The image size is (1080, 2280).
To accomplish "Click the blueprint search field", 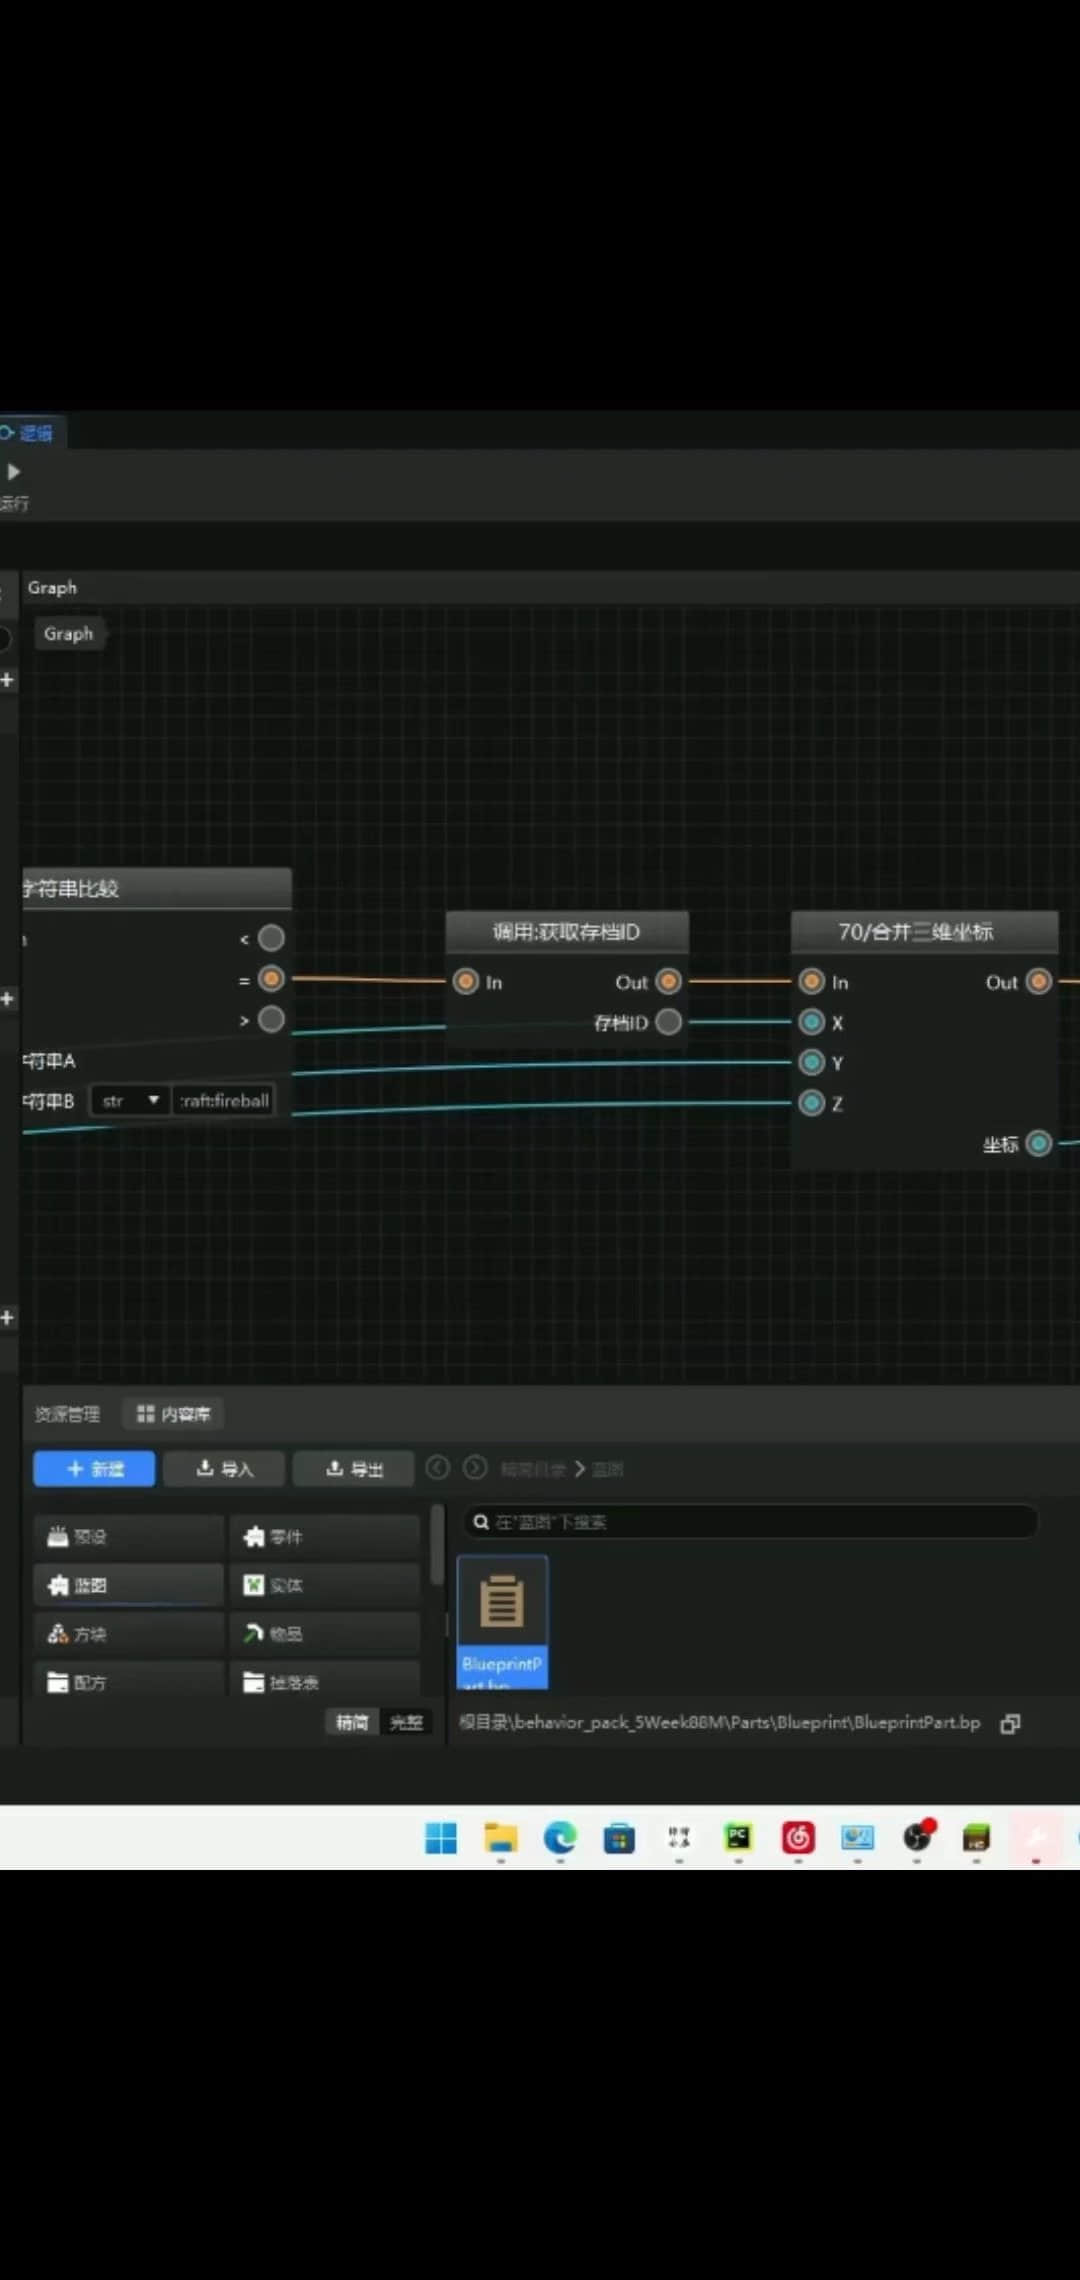I will (750, 1522).
